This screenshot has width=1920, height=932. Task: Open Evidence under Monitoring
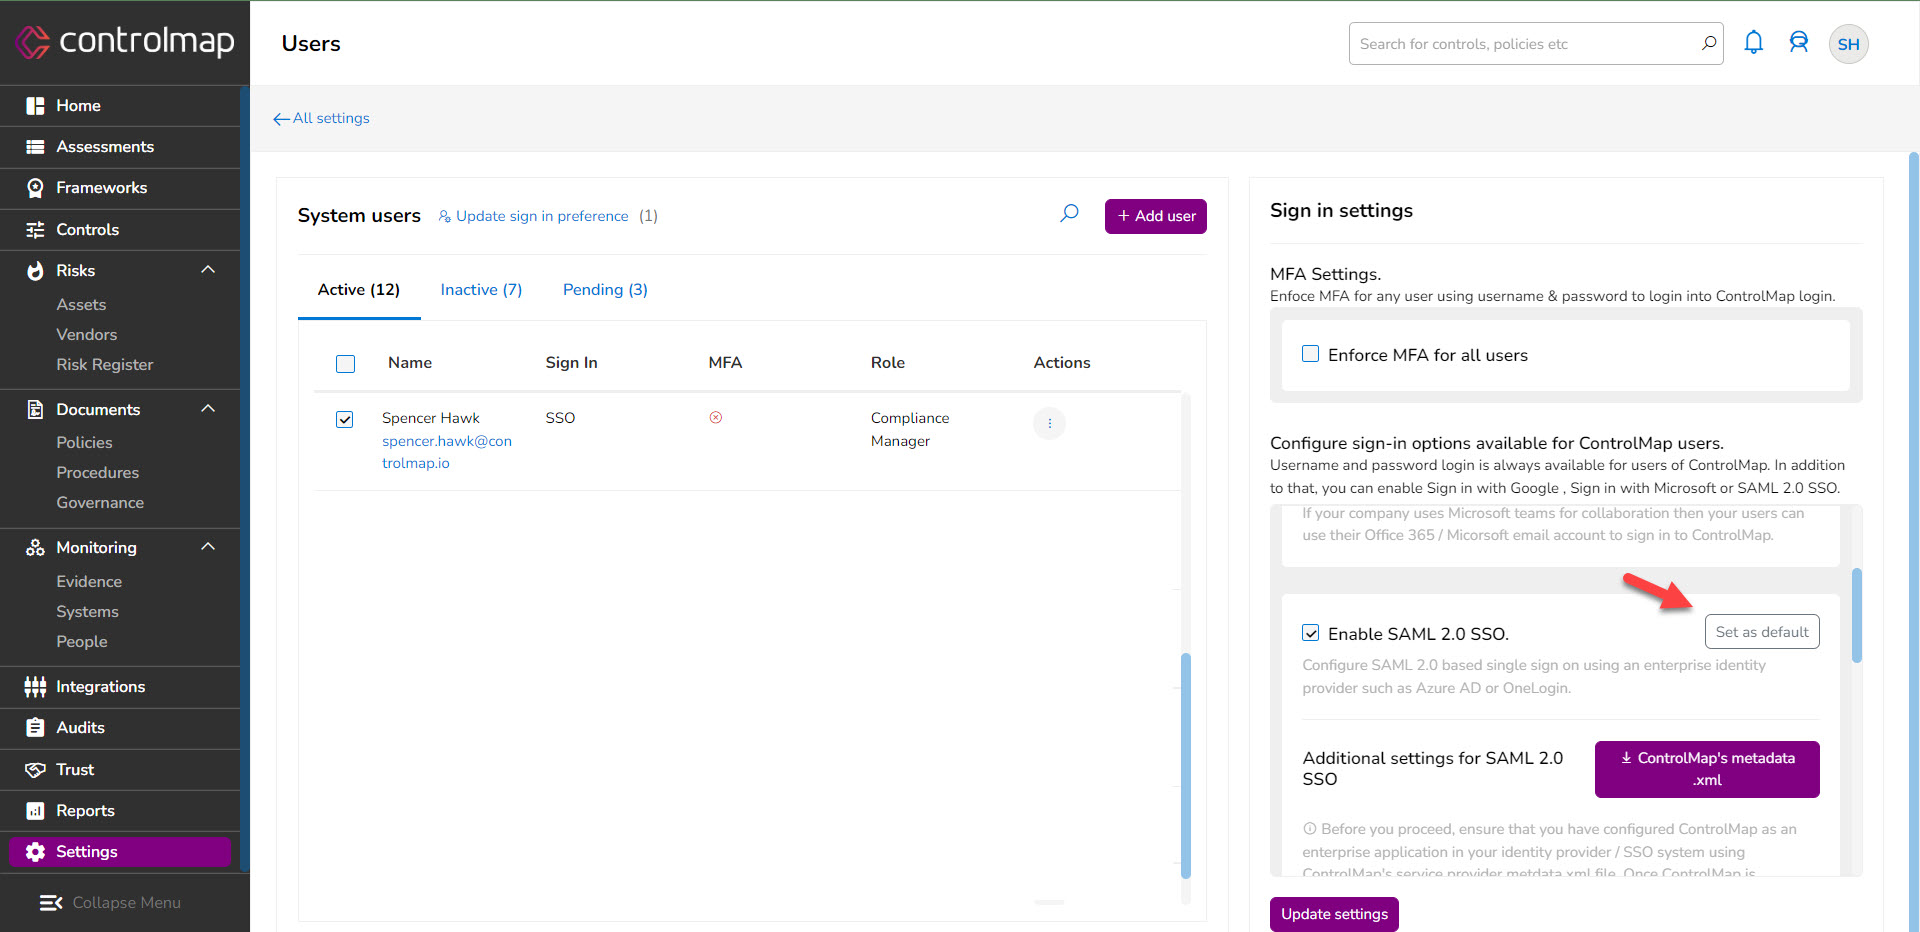(89, 582)
